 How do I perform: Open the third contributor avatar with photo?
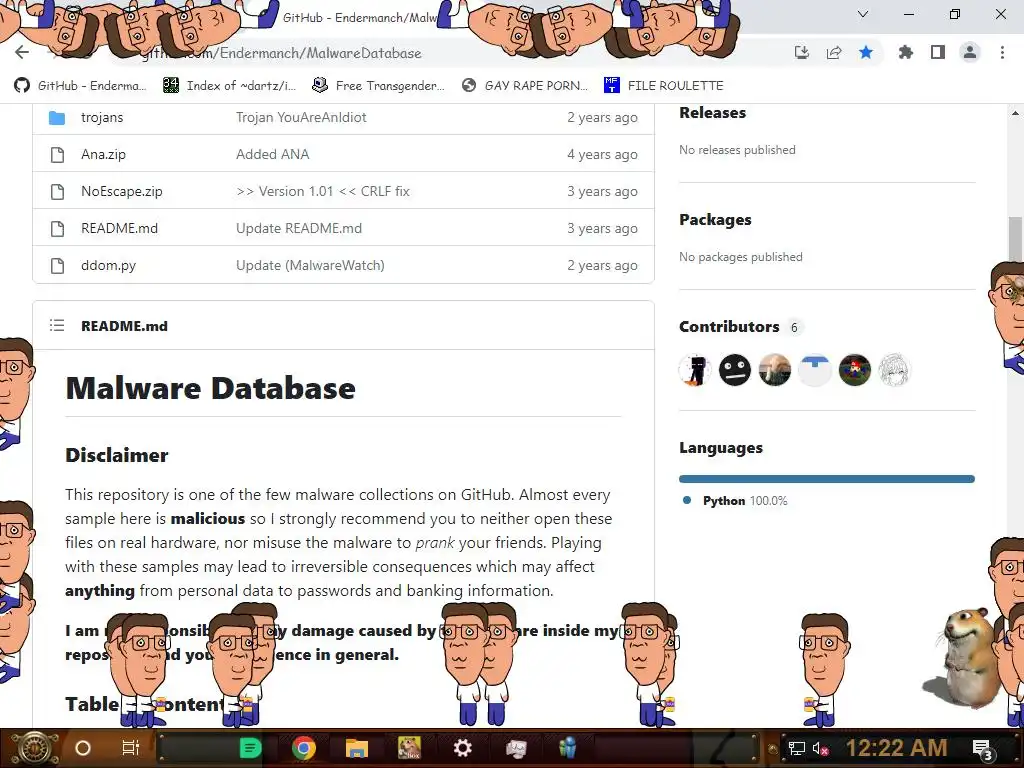pyautogui.click(x=775, y=370)
